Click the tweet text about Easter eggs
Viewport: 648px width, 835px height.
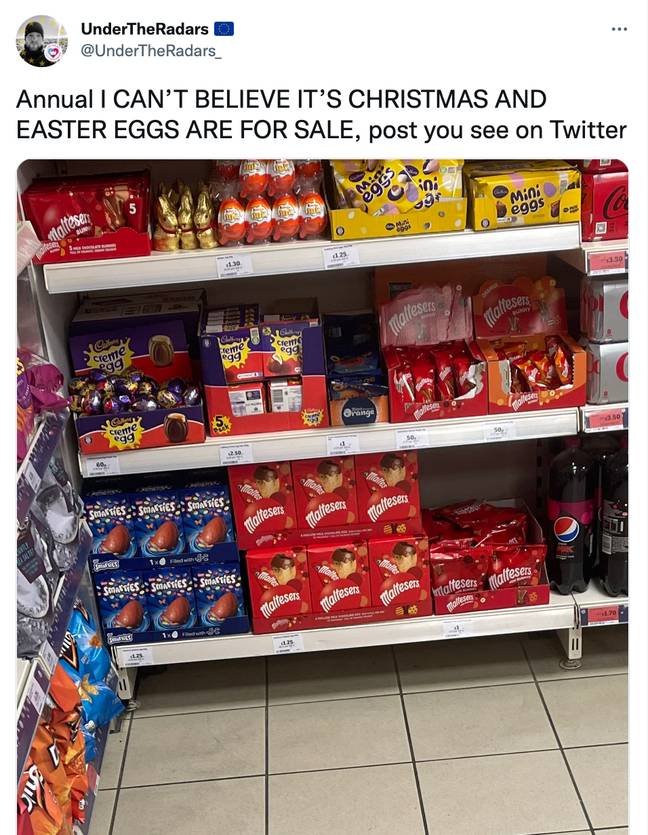pos(321,114)
